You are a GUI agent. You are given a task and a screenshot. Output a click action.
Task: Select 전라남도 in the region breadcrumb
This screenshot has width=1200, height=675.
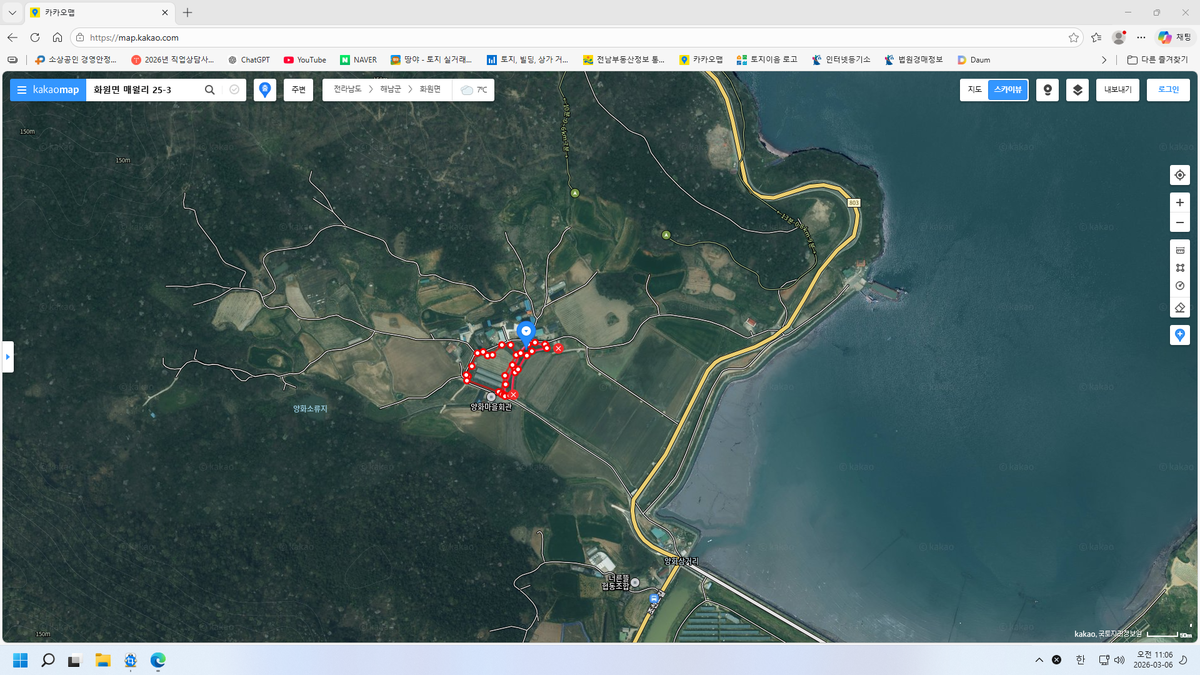coord(348,90)
